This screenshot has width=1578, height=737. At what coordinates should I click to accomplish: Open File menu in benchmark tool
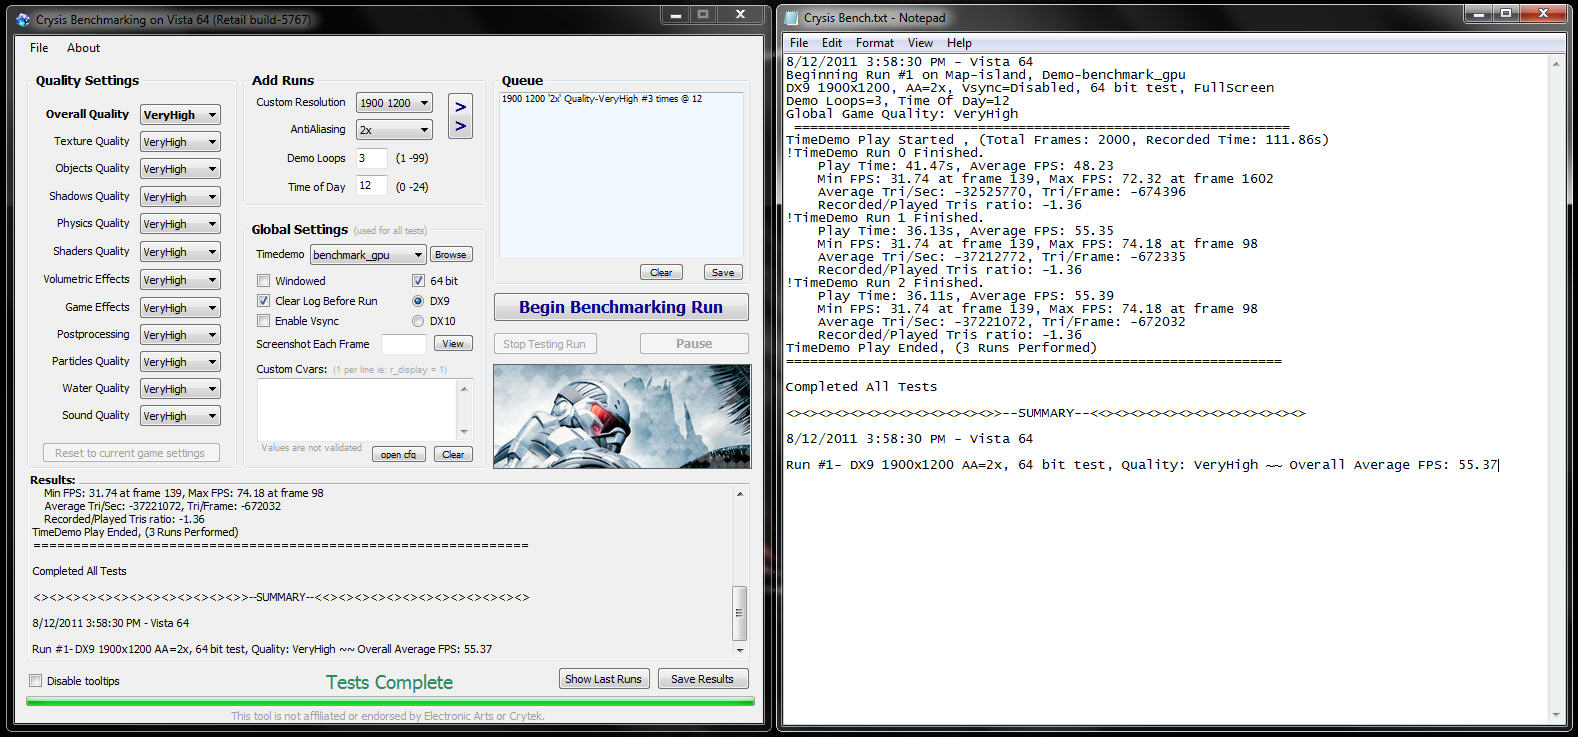39,48
